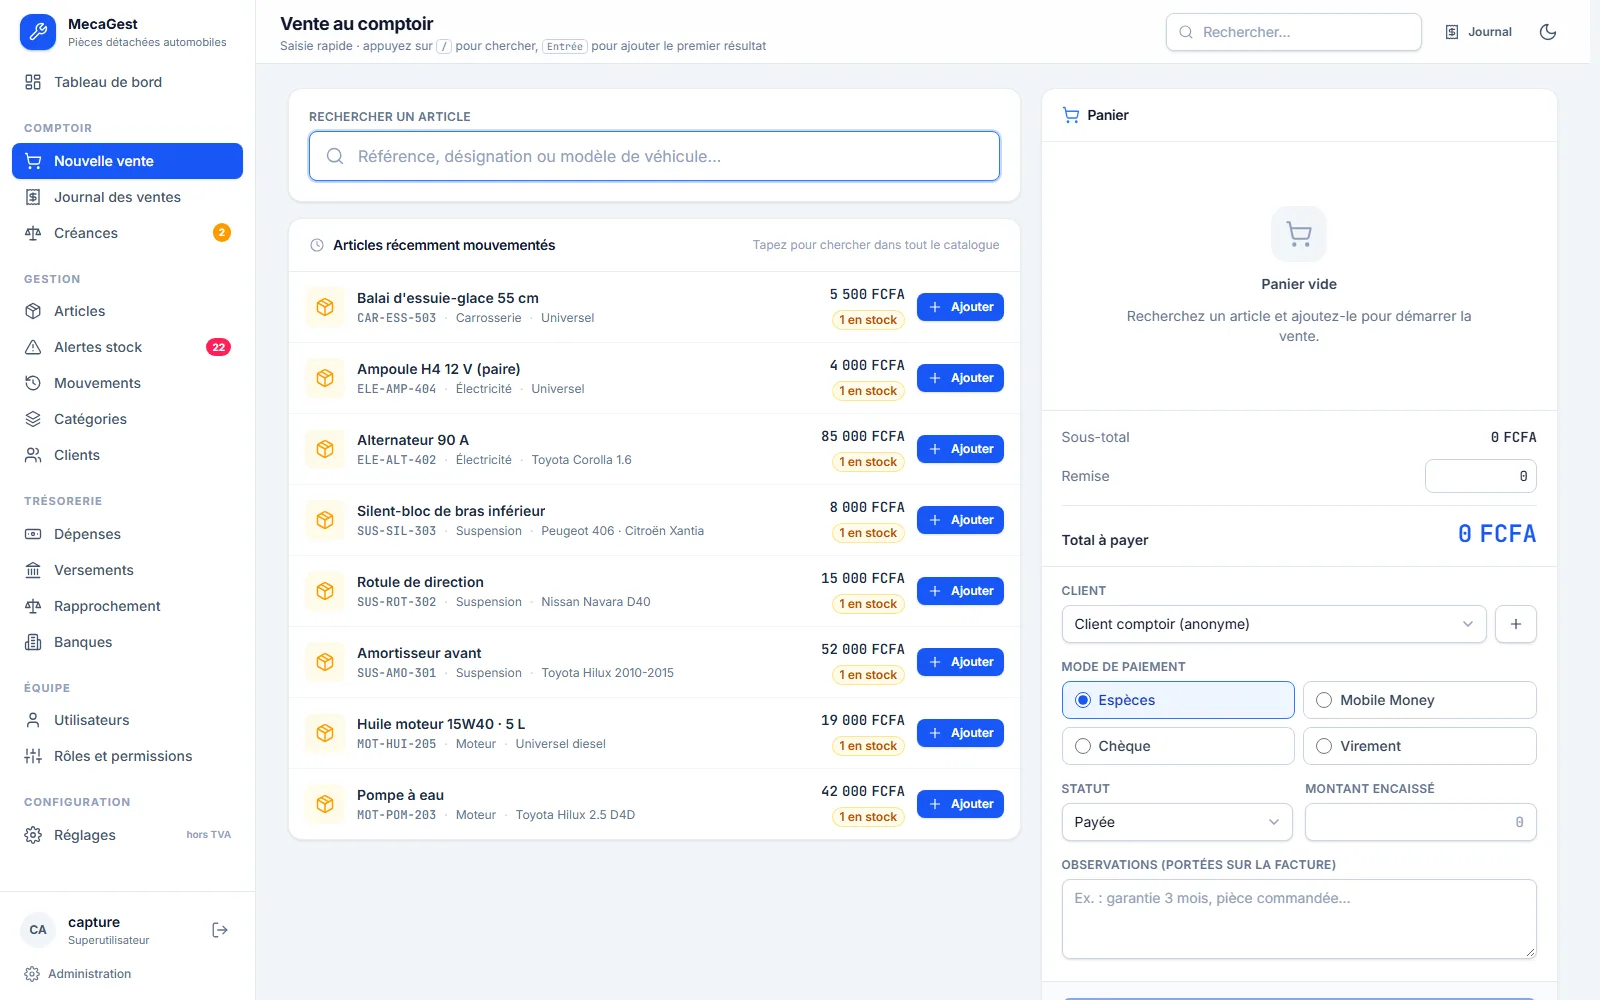Click the Créances badge showing 2

click(222, 233)
